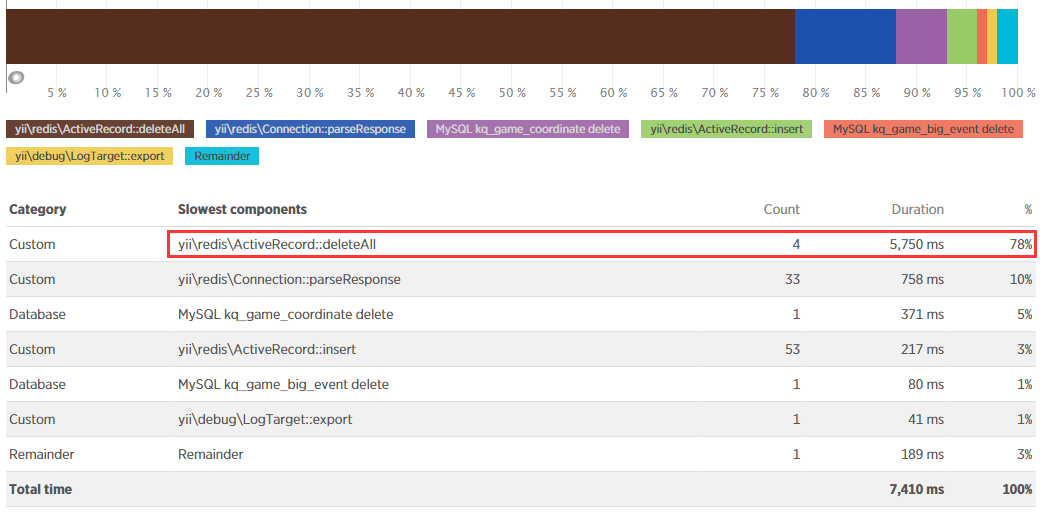This screenshot has width=1044, height=515.
Task: Select the yii\redis\ActiveRecord::deleteAll legend label
Action: (x=100, y=129)
